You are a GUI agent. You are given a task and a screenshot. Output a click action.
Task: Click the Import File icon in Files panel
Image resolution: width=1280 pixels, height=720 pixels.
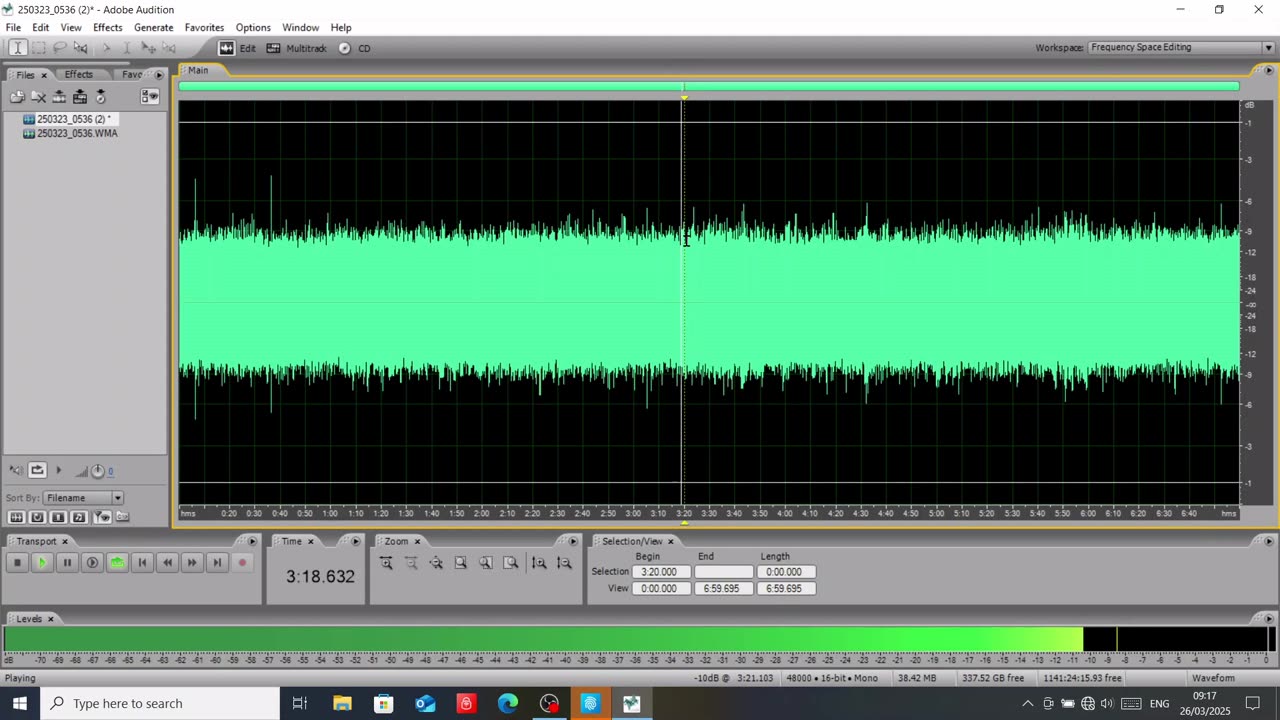[17, 97]
